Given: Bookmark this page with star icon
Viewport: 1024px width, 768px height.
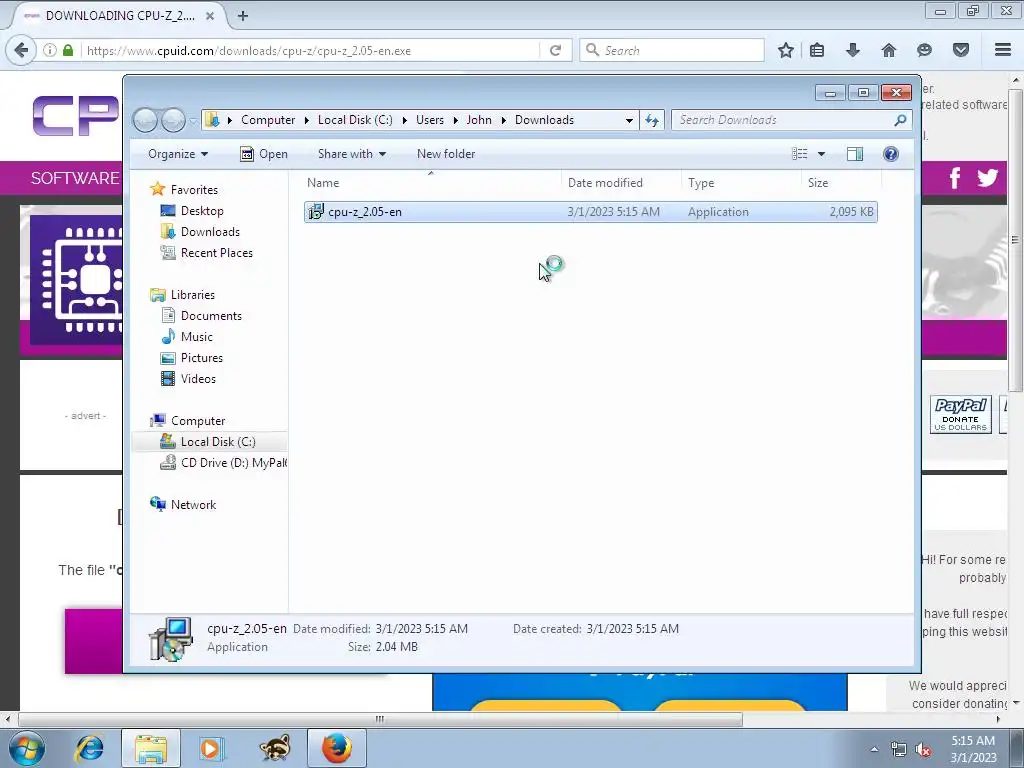Looking at the screenshot, I should click(786, 50).
